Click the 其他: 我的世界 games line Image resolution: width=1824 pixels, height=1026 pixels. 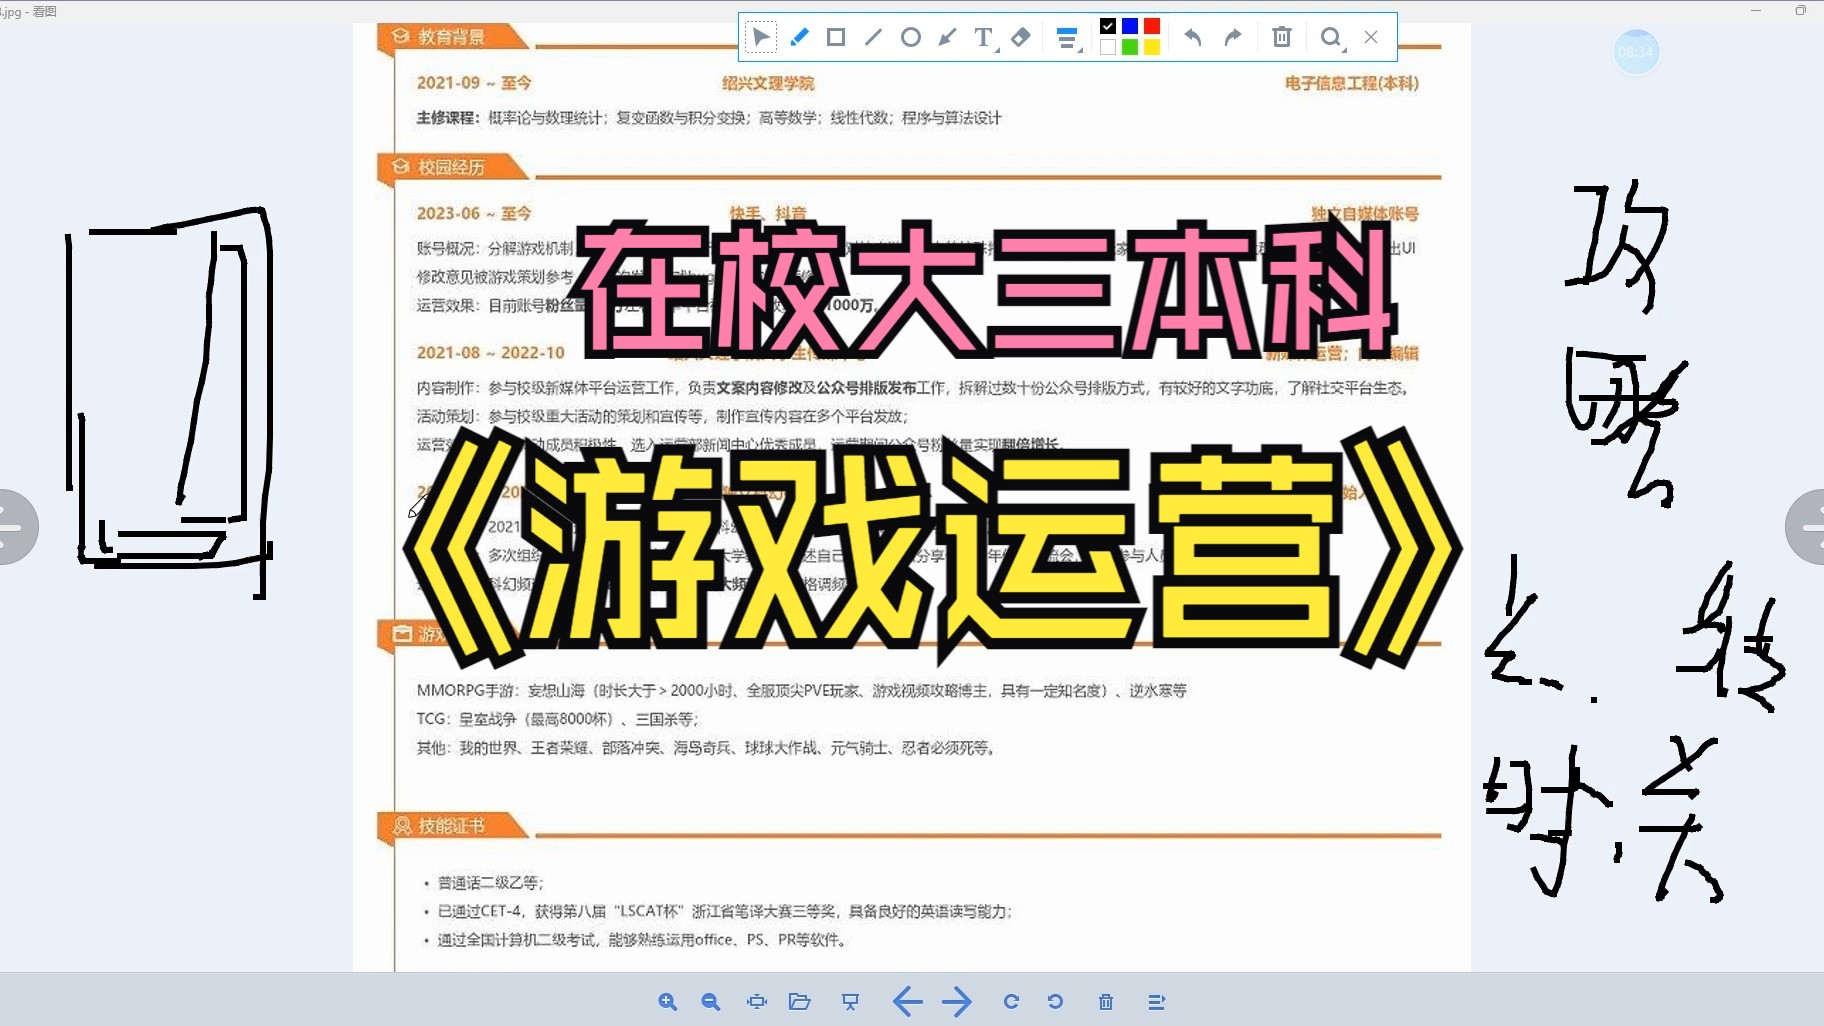click(x=706, y=748)
